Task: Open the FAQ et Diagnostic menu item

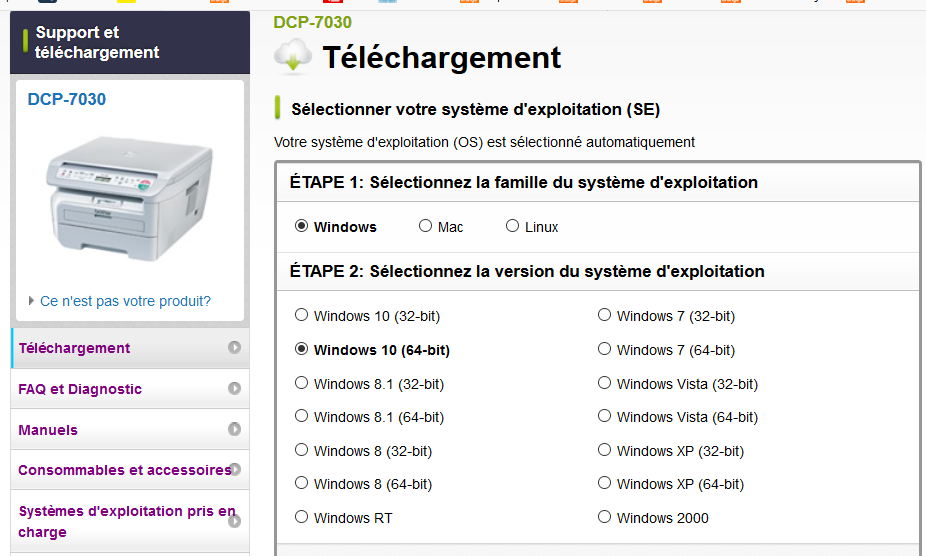Action: [x=80, y=389]
